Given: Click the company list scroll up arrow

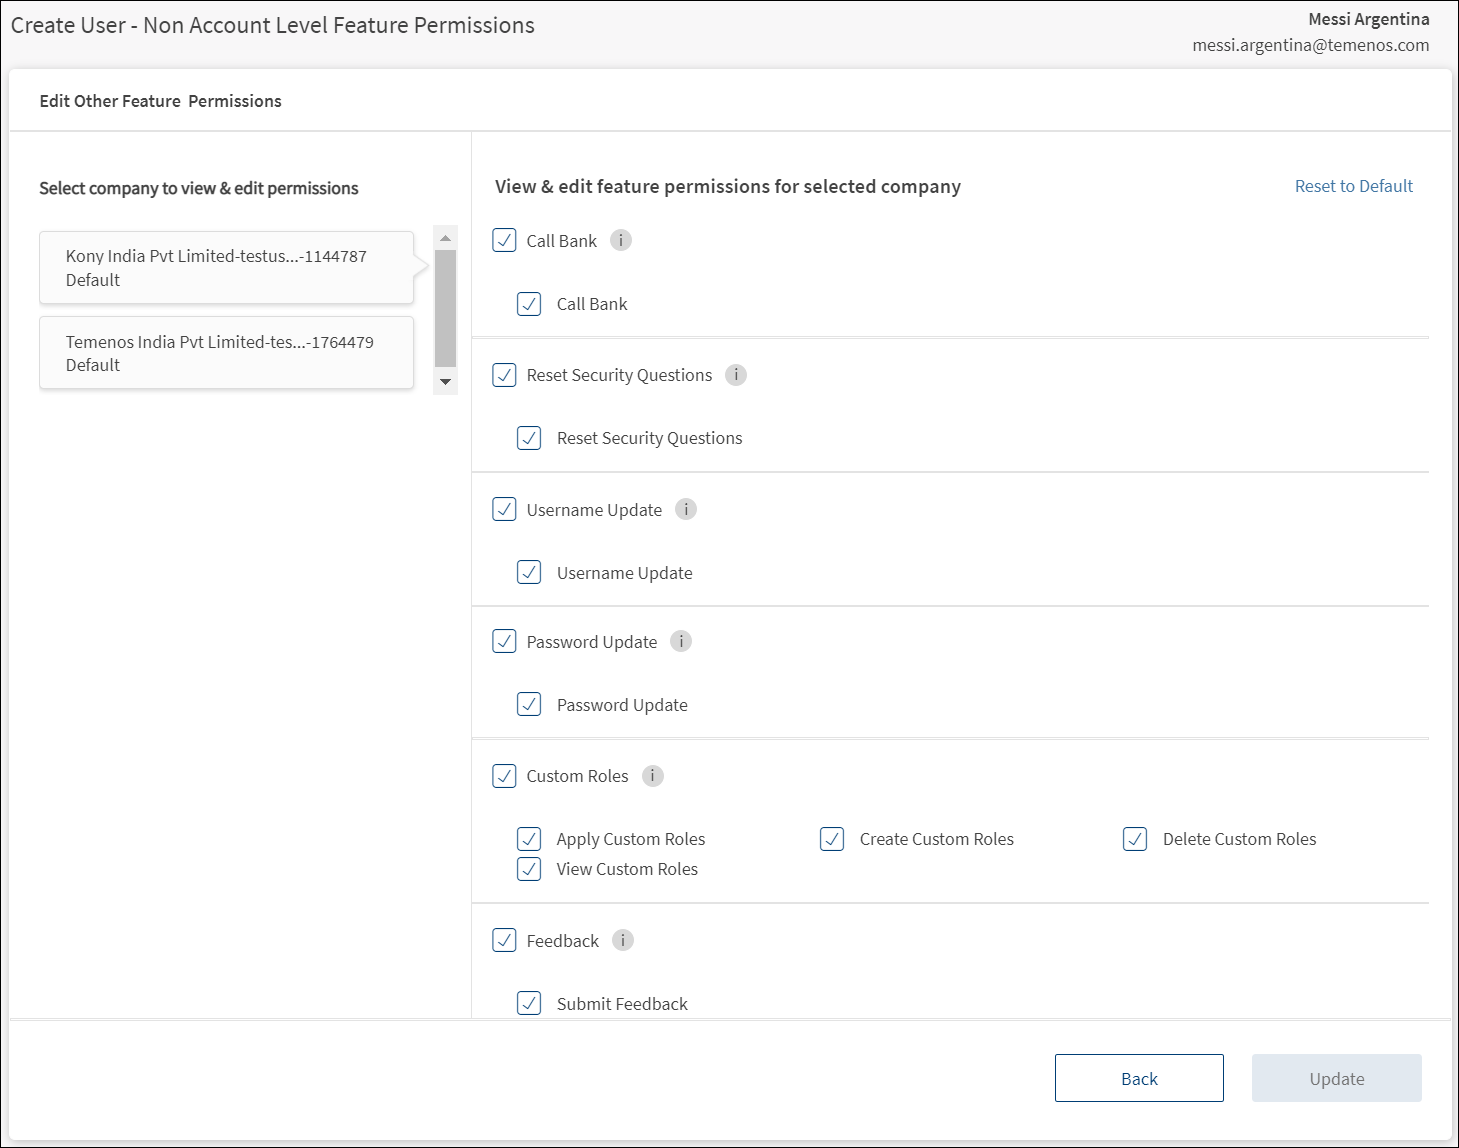Looking at the screenshot, I should (445, 238).
